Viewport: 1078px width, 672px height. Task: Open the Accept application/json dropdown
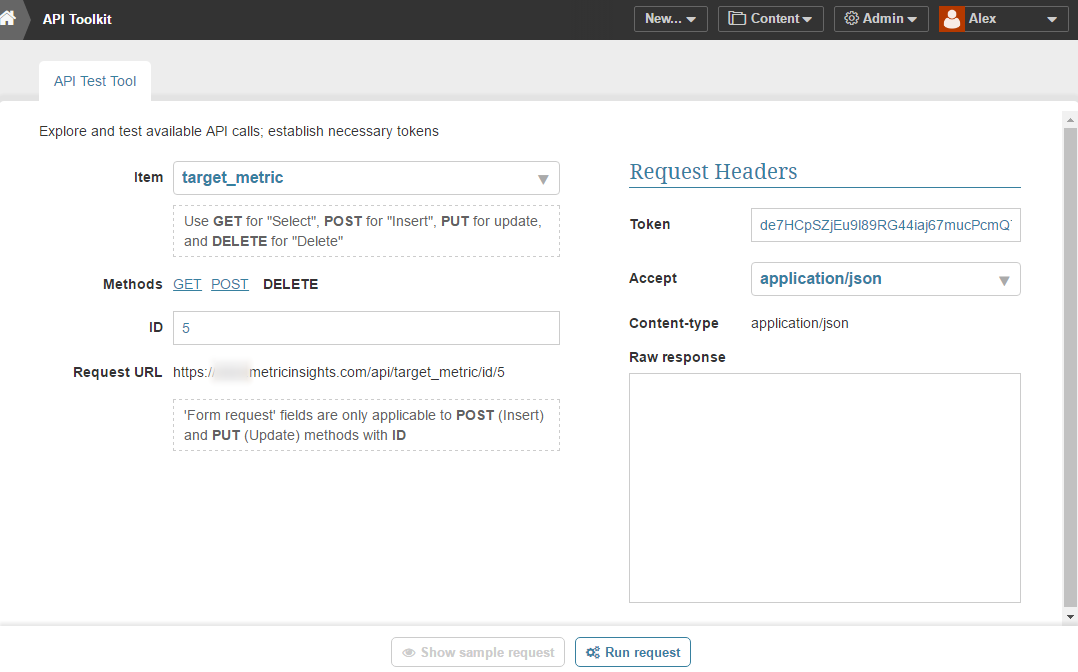(x=1004, y=280)
